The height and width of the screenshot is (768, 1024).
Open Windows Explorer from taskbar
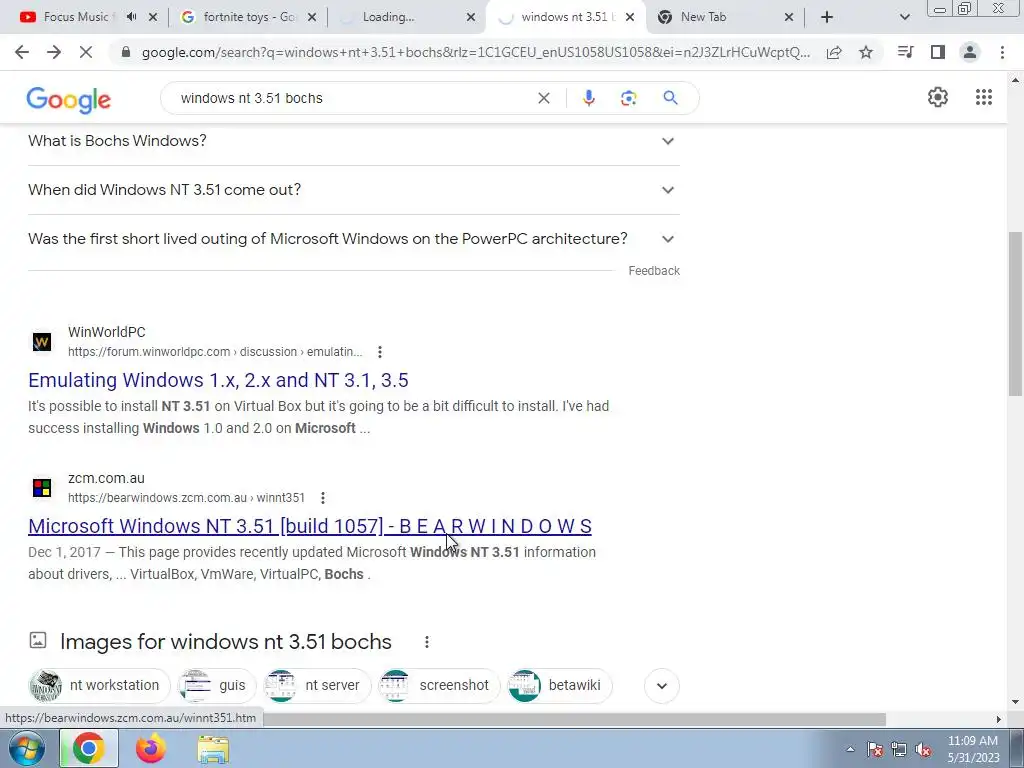click(x=213, y=749)
